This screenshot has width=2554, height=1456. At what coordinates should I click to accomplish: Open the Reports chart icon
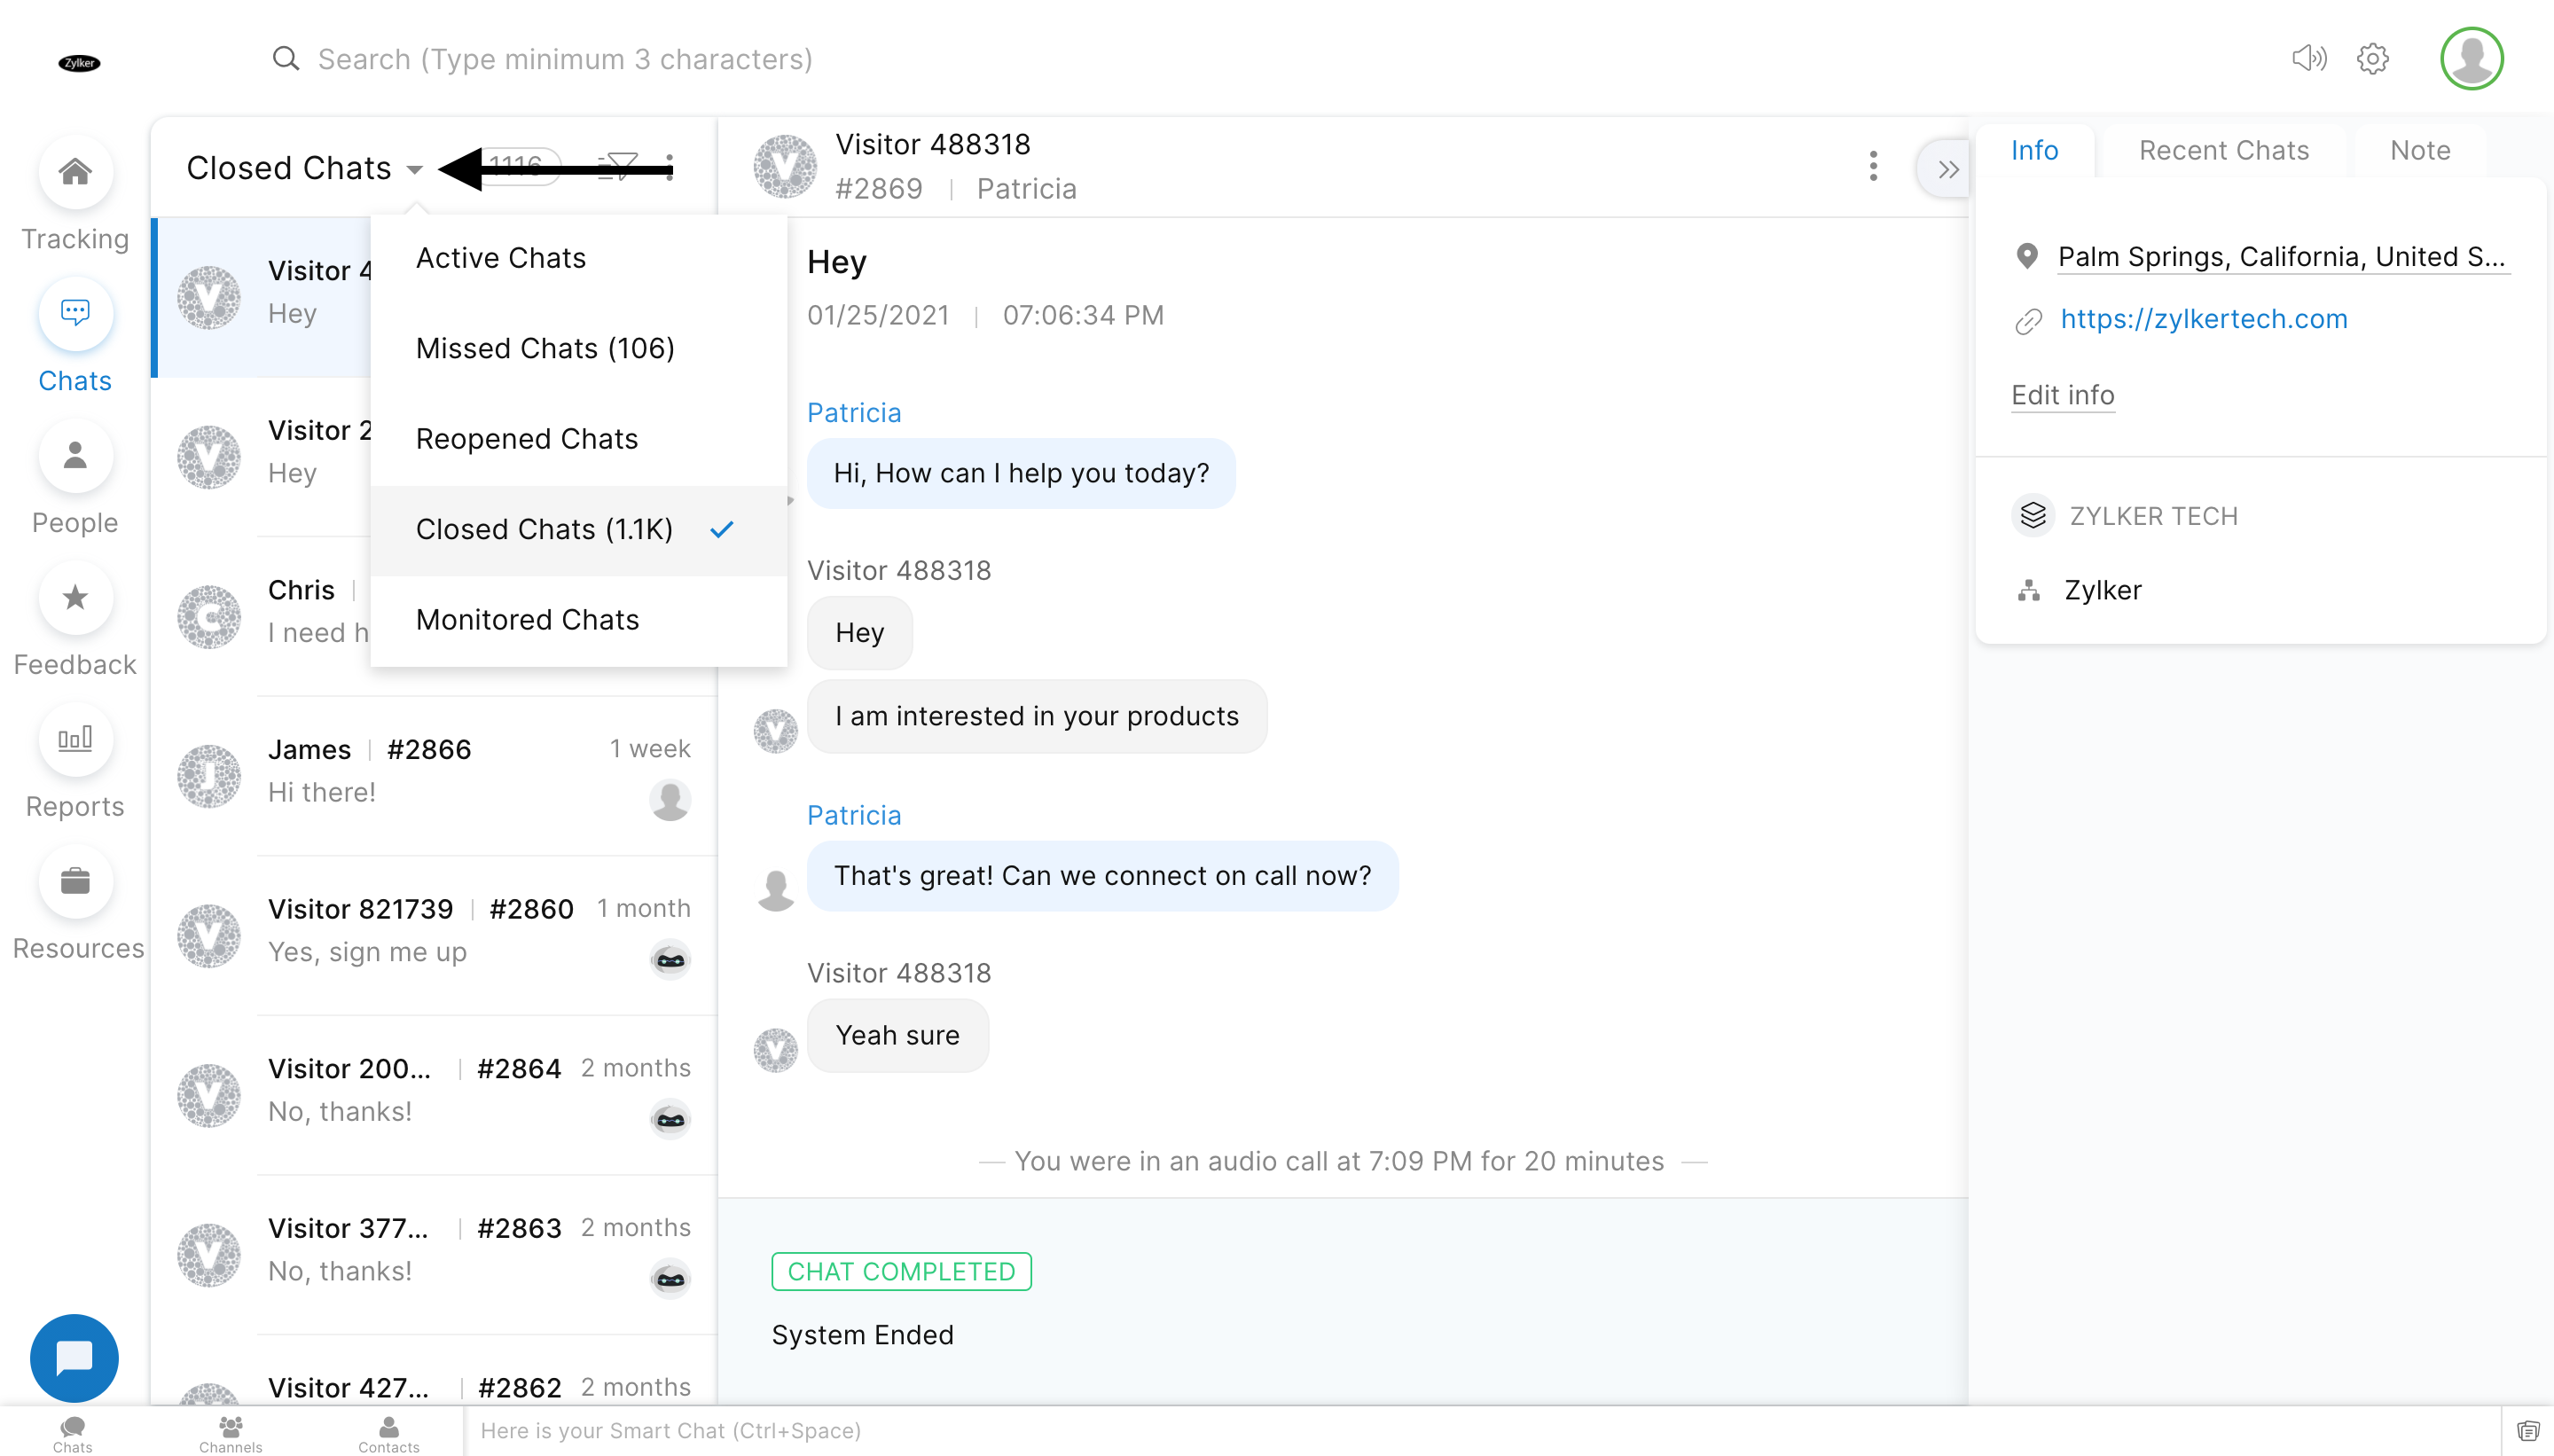pos(75,741)
